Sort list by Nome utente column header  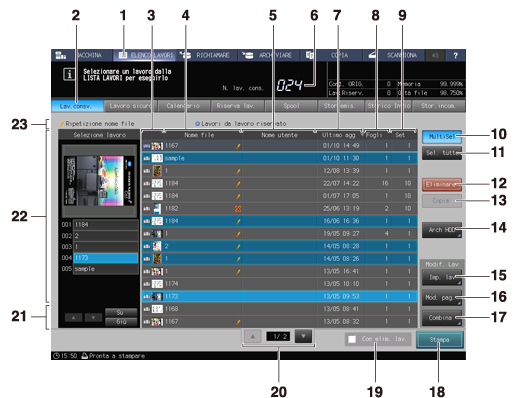coord(279,135)
